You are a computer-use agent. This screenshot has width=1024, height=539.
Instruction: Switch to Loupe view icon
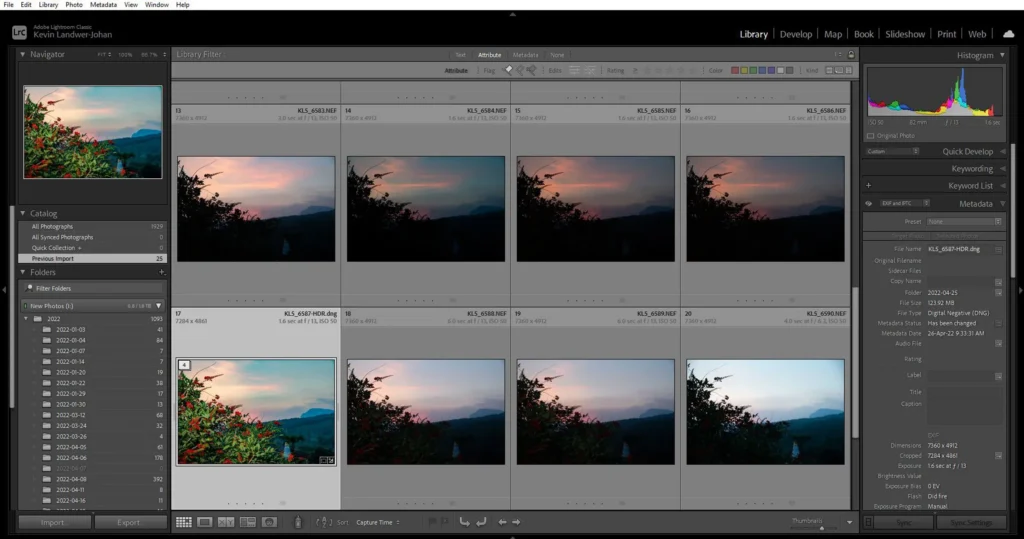point(204,522)
